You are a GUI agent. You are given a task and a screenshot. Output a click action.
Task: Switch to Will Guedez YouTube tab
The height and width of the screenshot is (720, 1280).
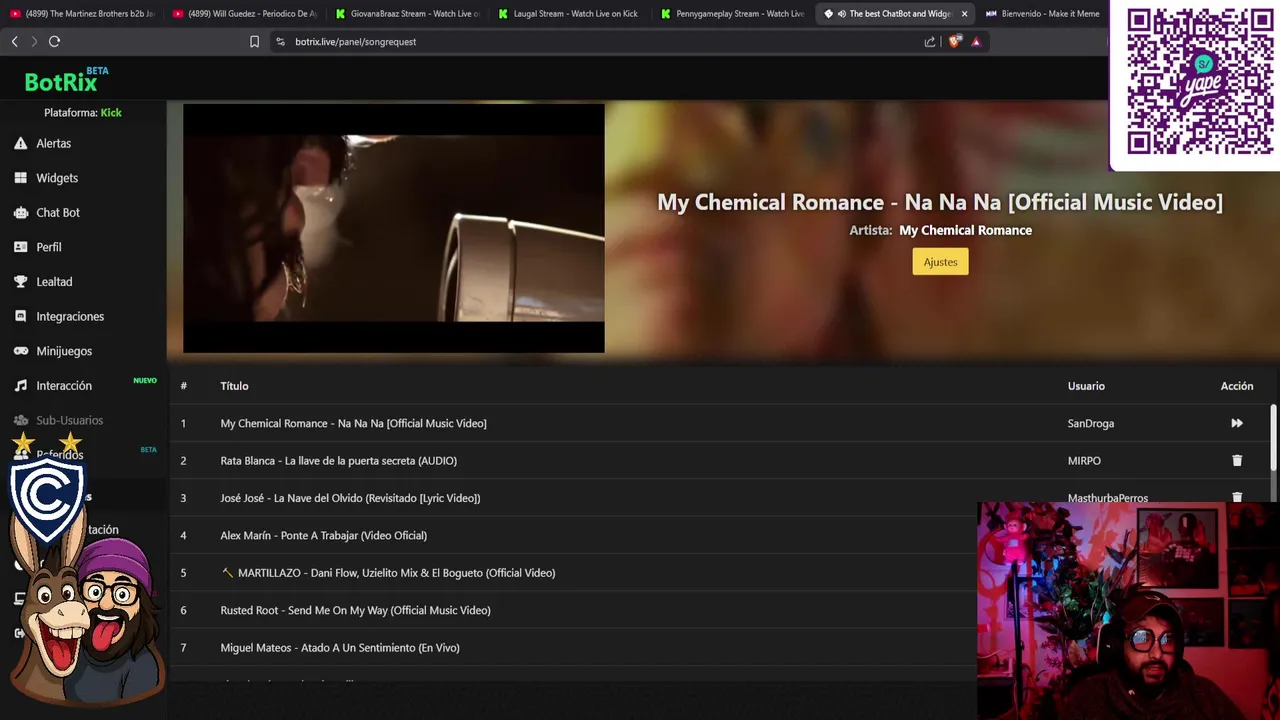click(245, 14)
